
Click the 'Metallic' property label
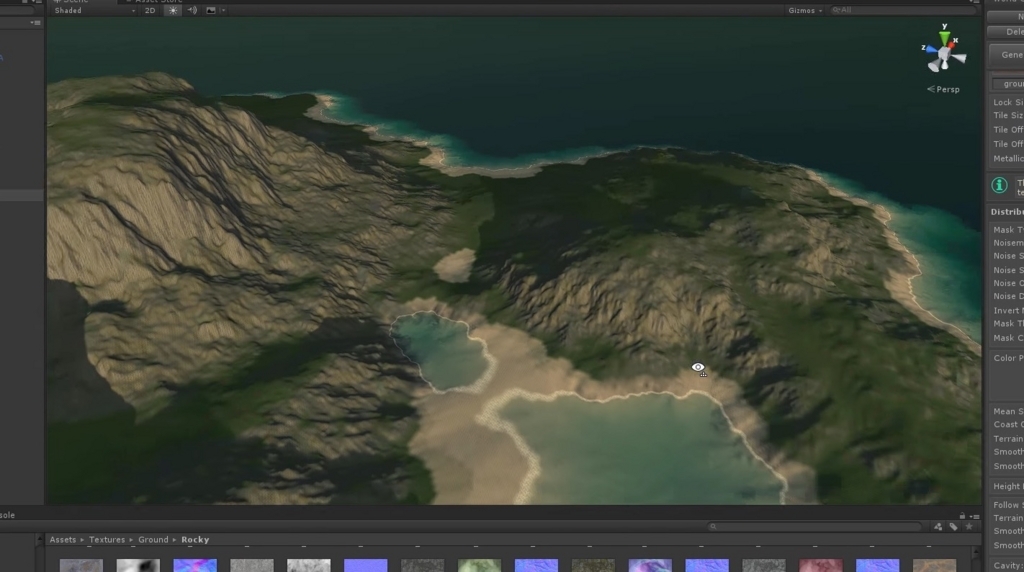pyautogui.click(x=1008, y=159)
